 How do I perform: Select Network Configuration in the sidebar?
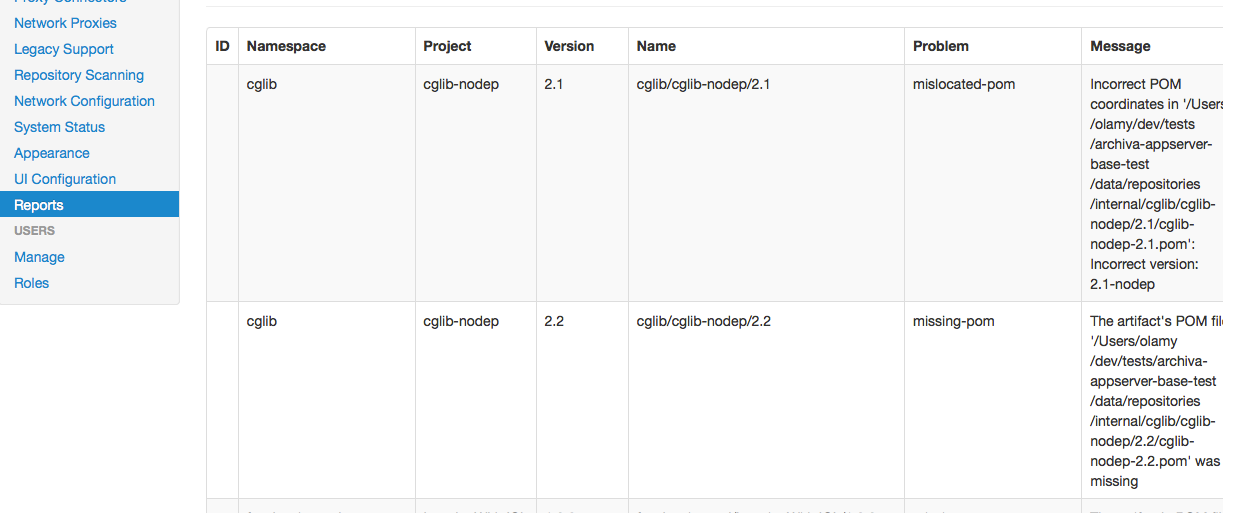coord(84,101)
